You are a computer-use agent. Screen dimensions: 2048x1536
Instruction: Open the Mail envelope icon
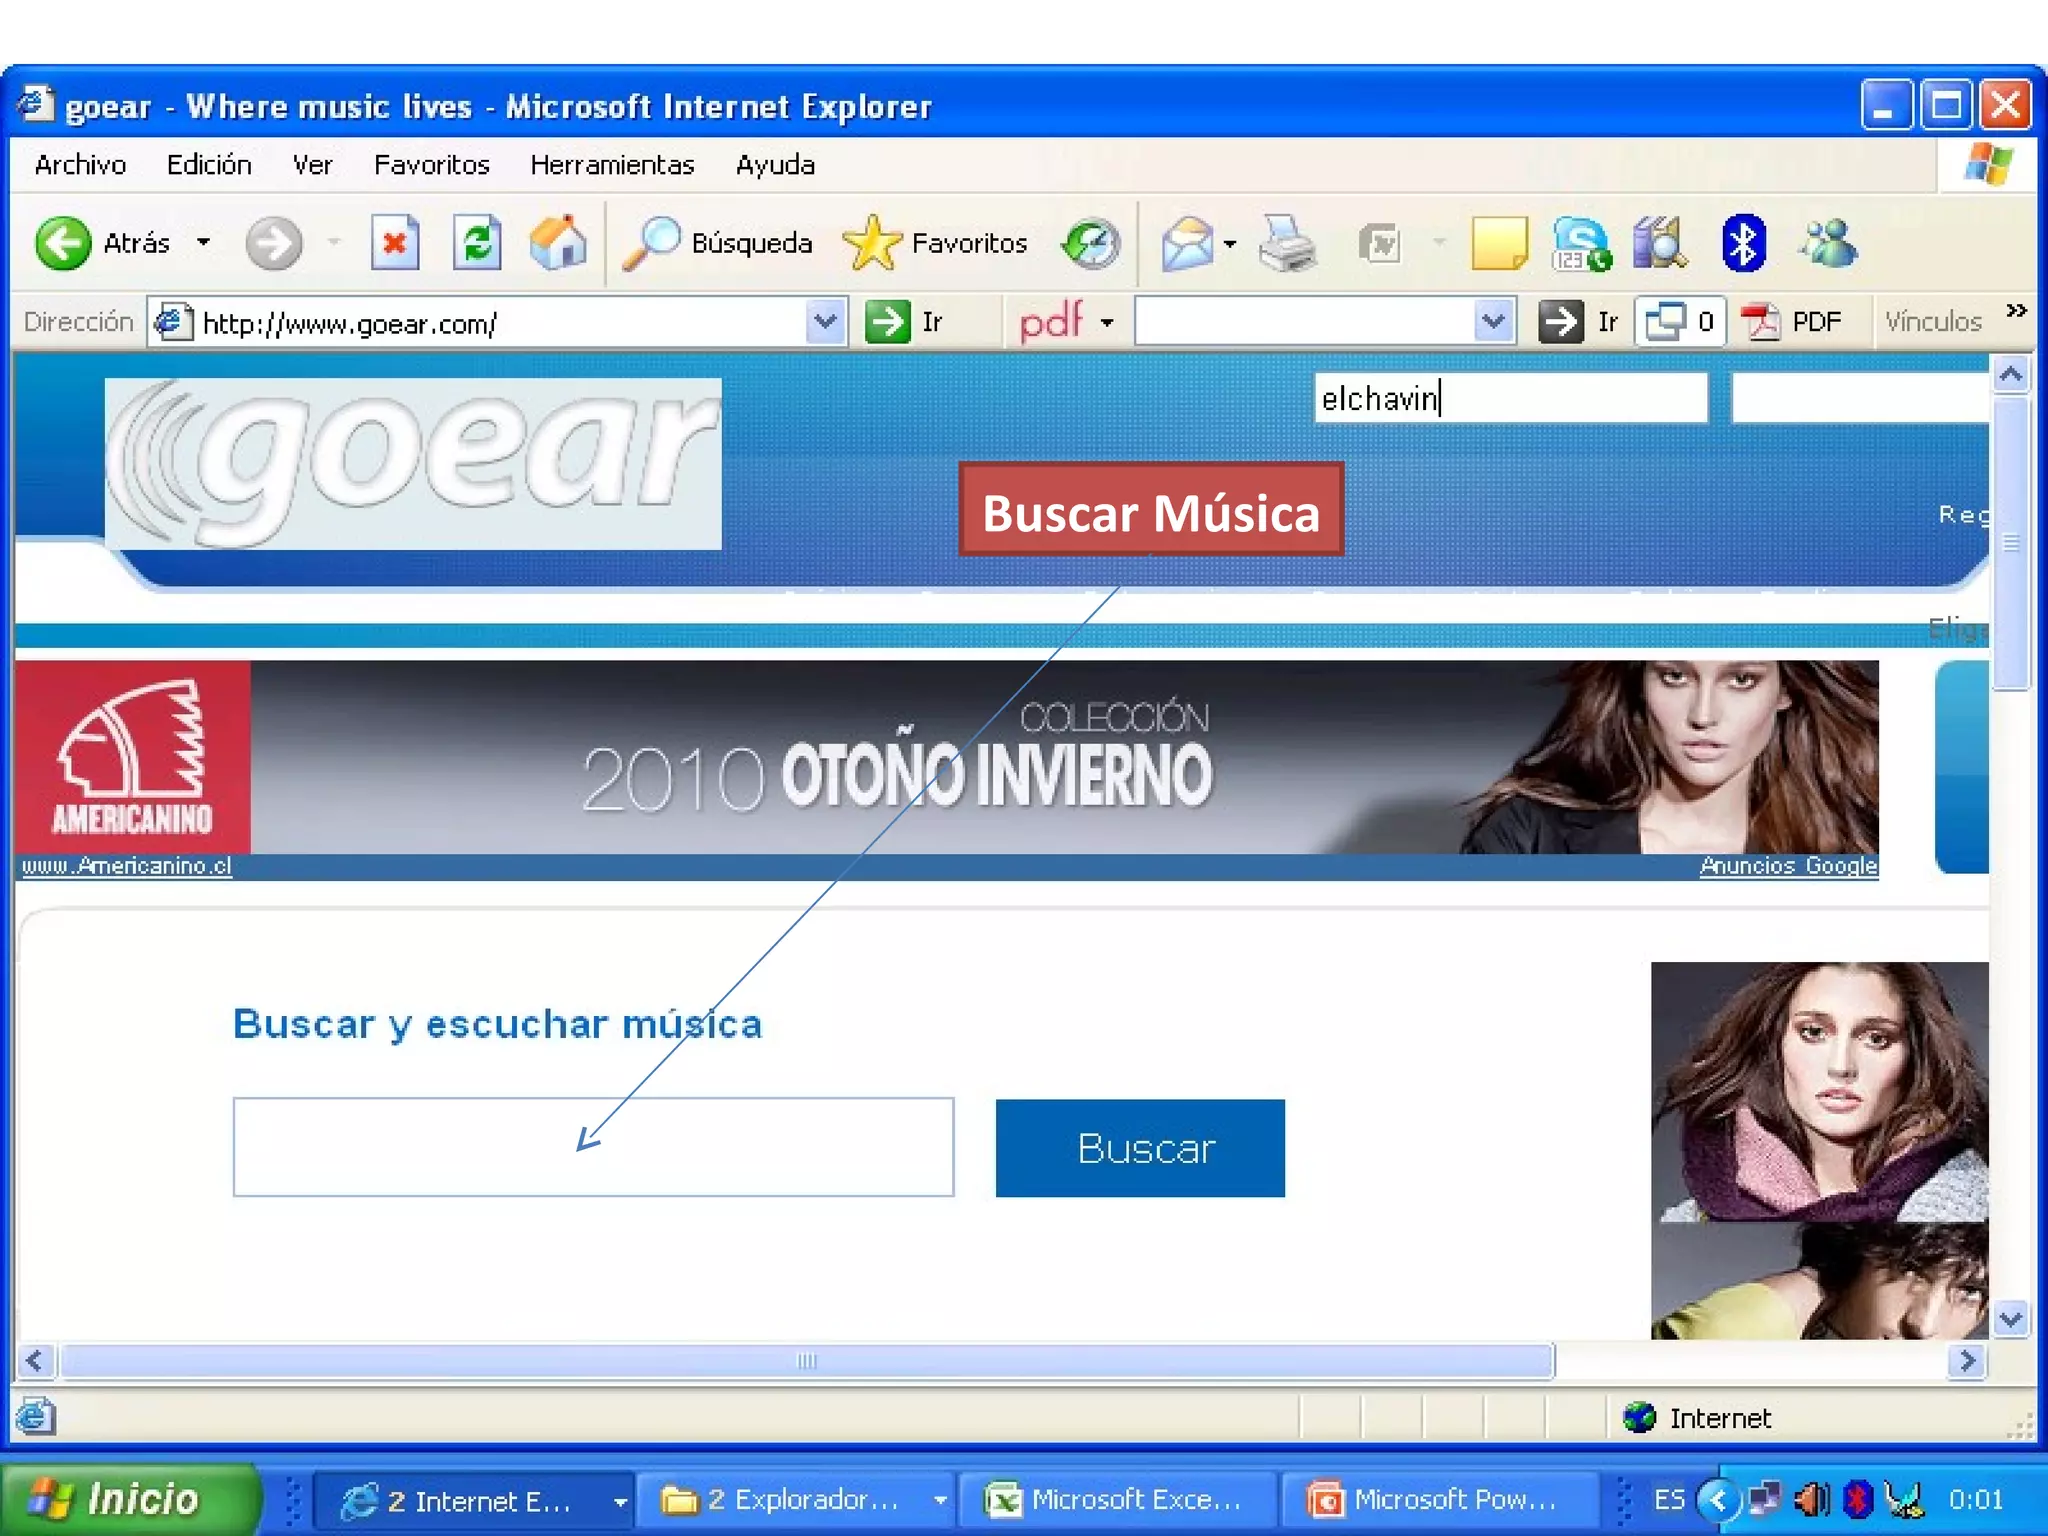(x=1186, y=243)
